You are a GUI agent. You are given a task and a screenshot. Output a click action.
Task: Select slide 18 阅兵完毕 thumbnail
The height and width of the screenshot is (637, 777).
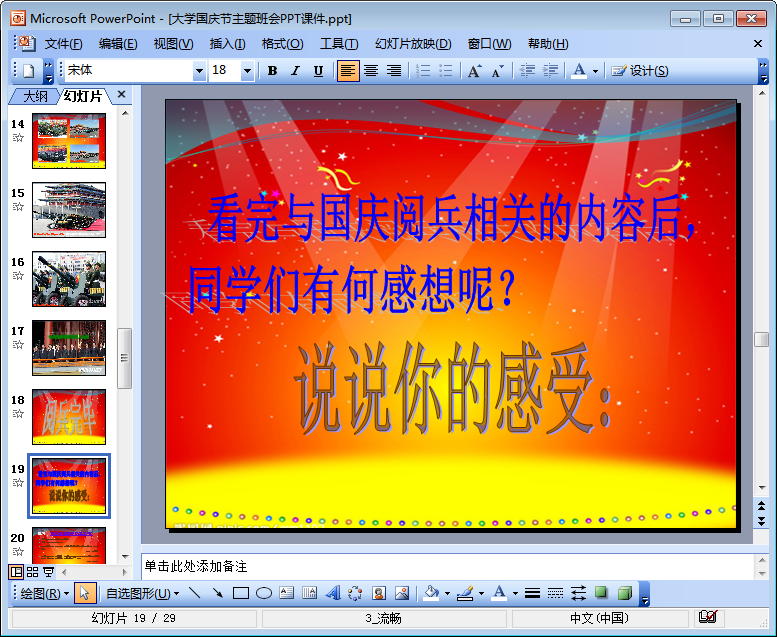69,416
